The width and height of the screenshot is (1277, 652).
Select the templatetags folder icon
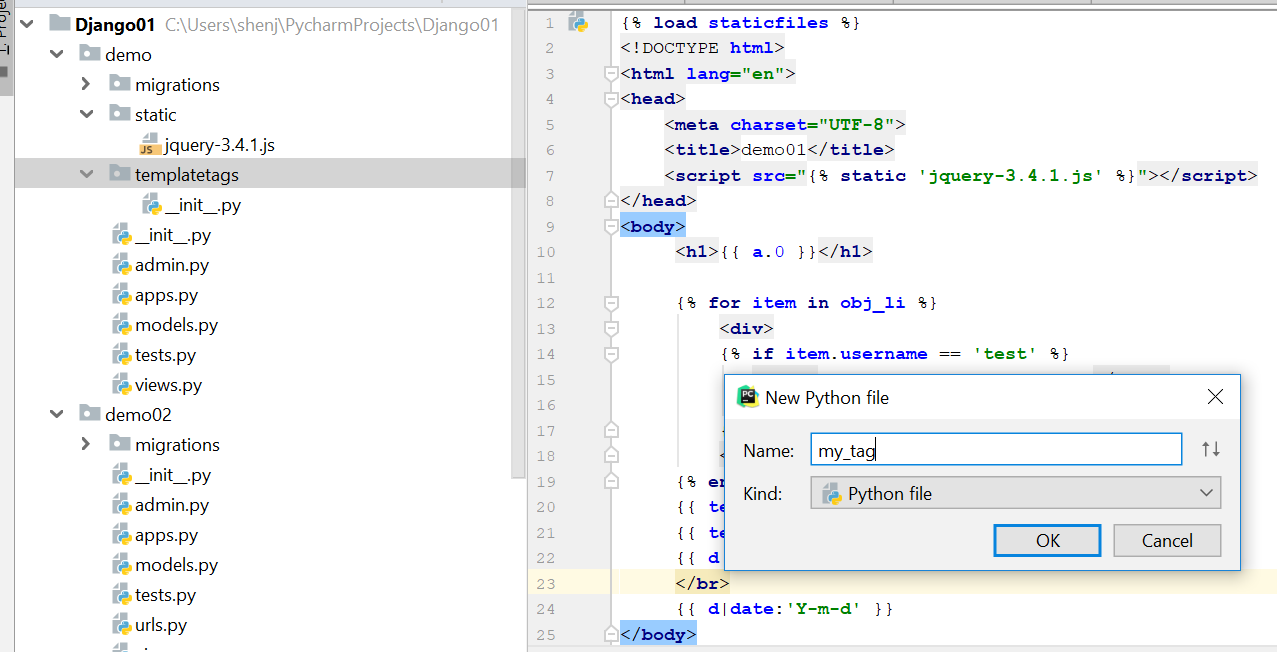tap(119, 174)
